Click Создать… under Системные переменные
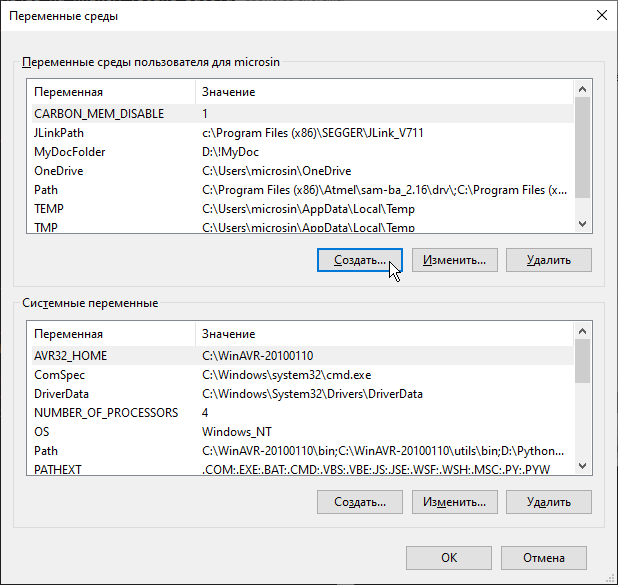 click(360, 502)
